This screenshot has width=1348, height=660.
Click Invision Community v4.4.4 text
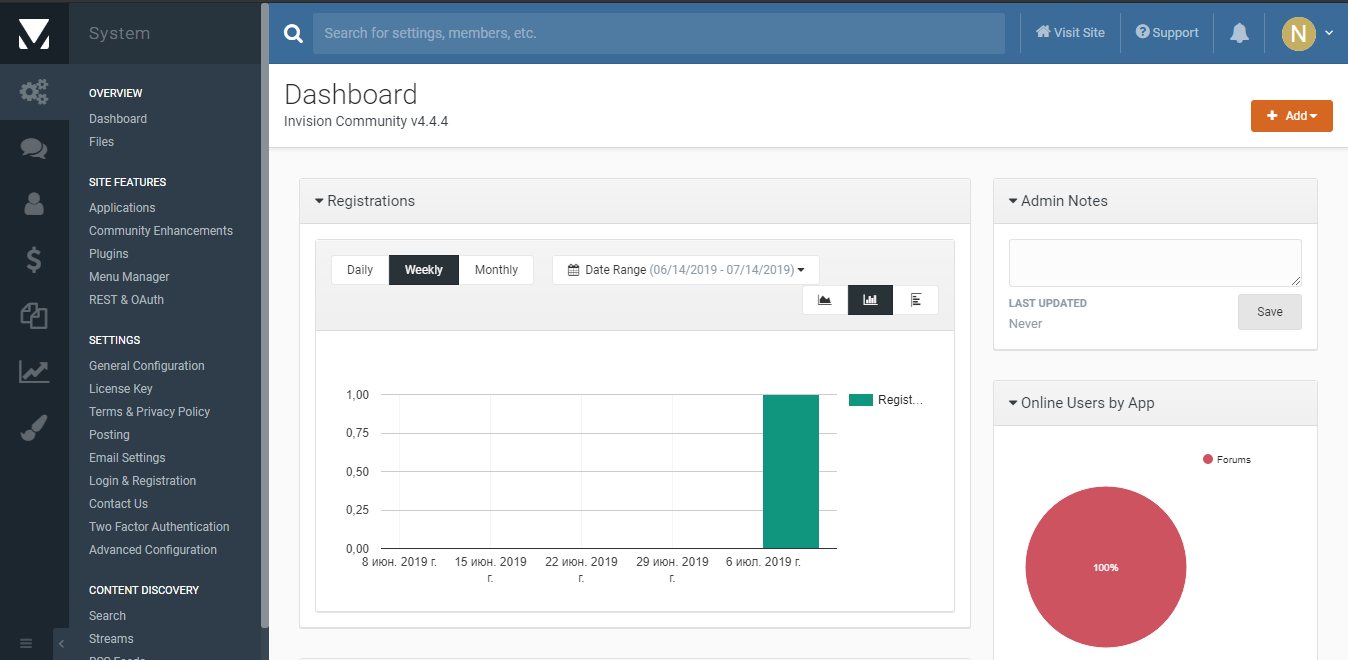click(x=366, y=122)
